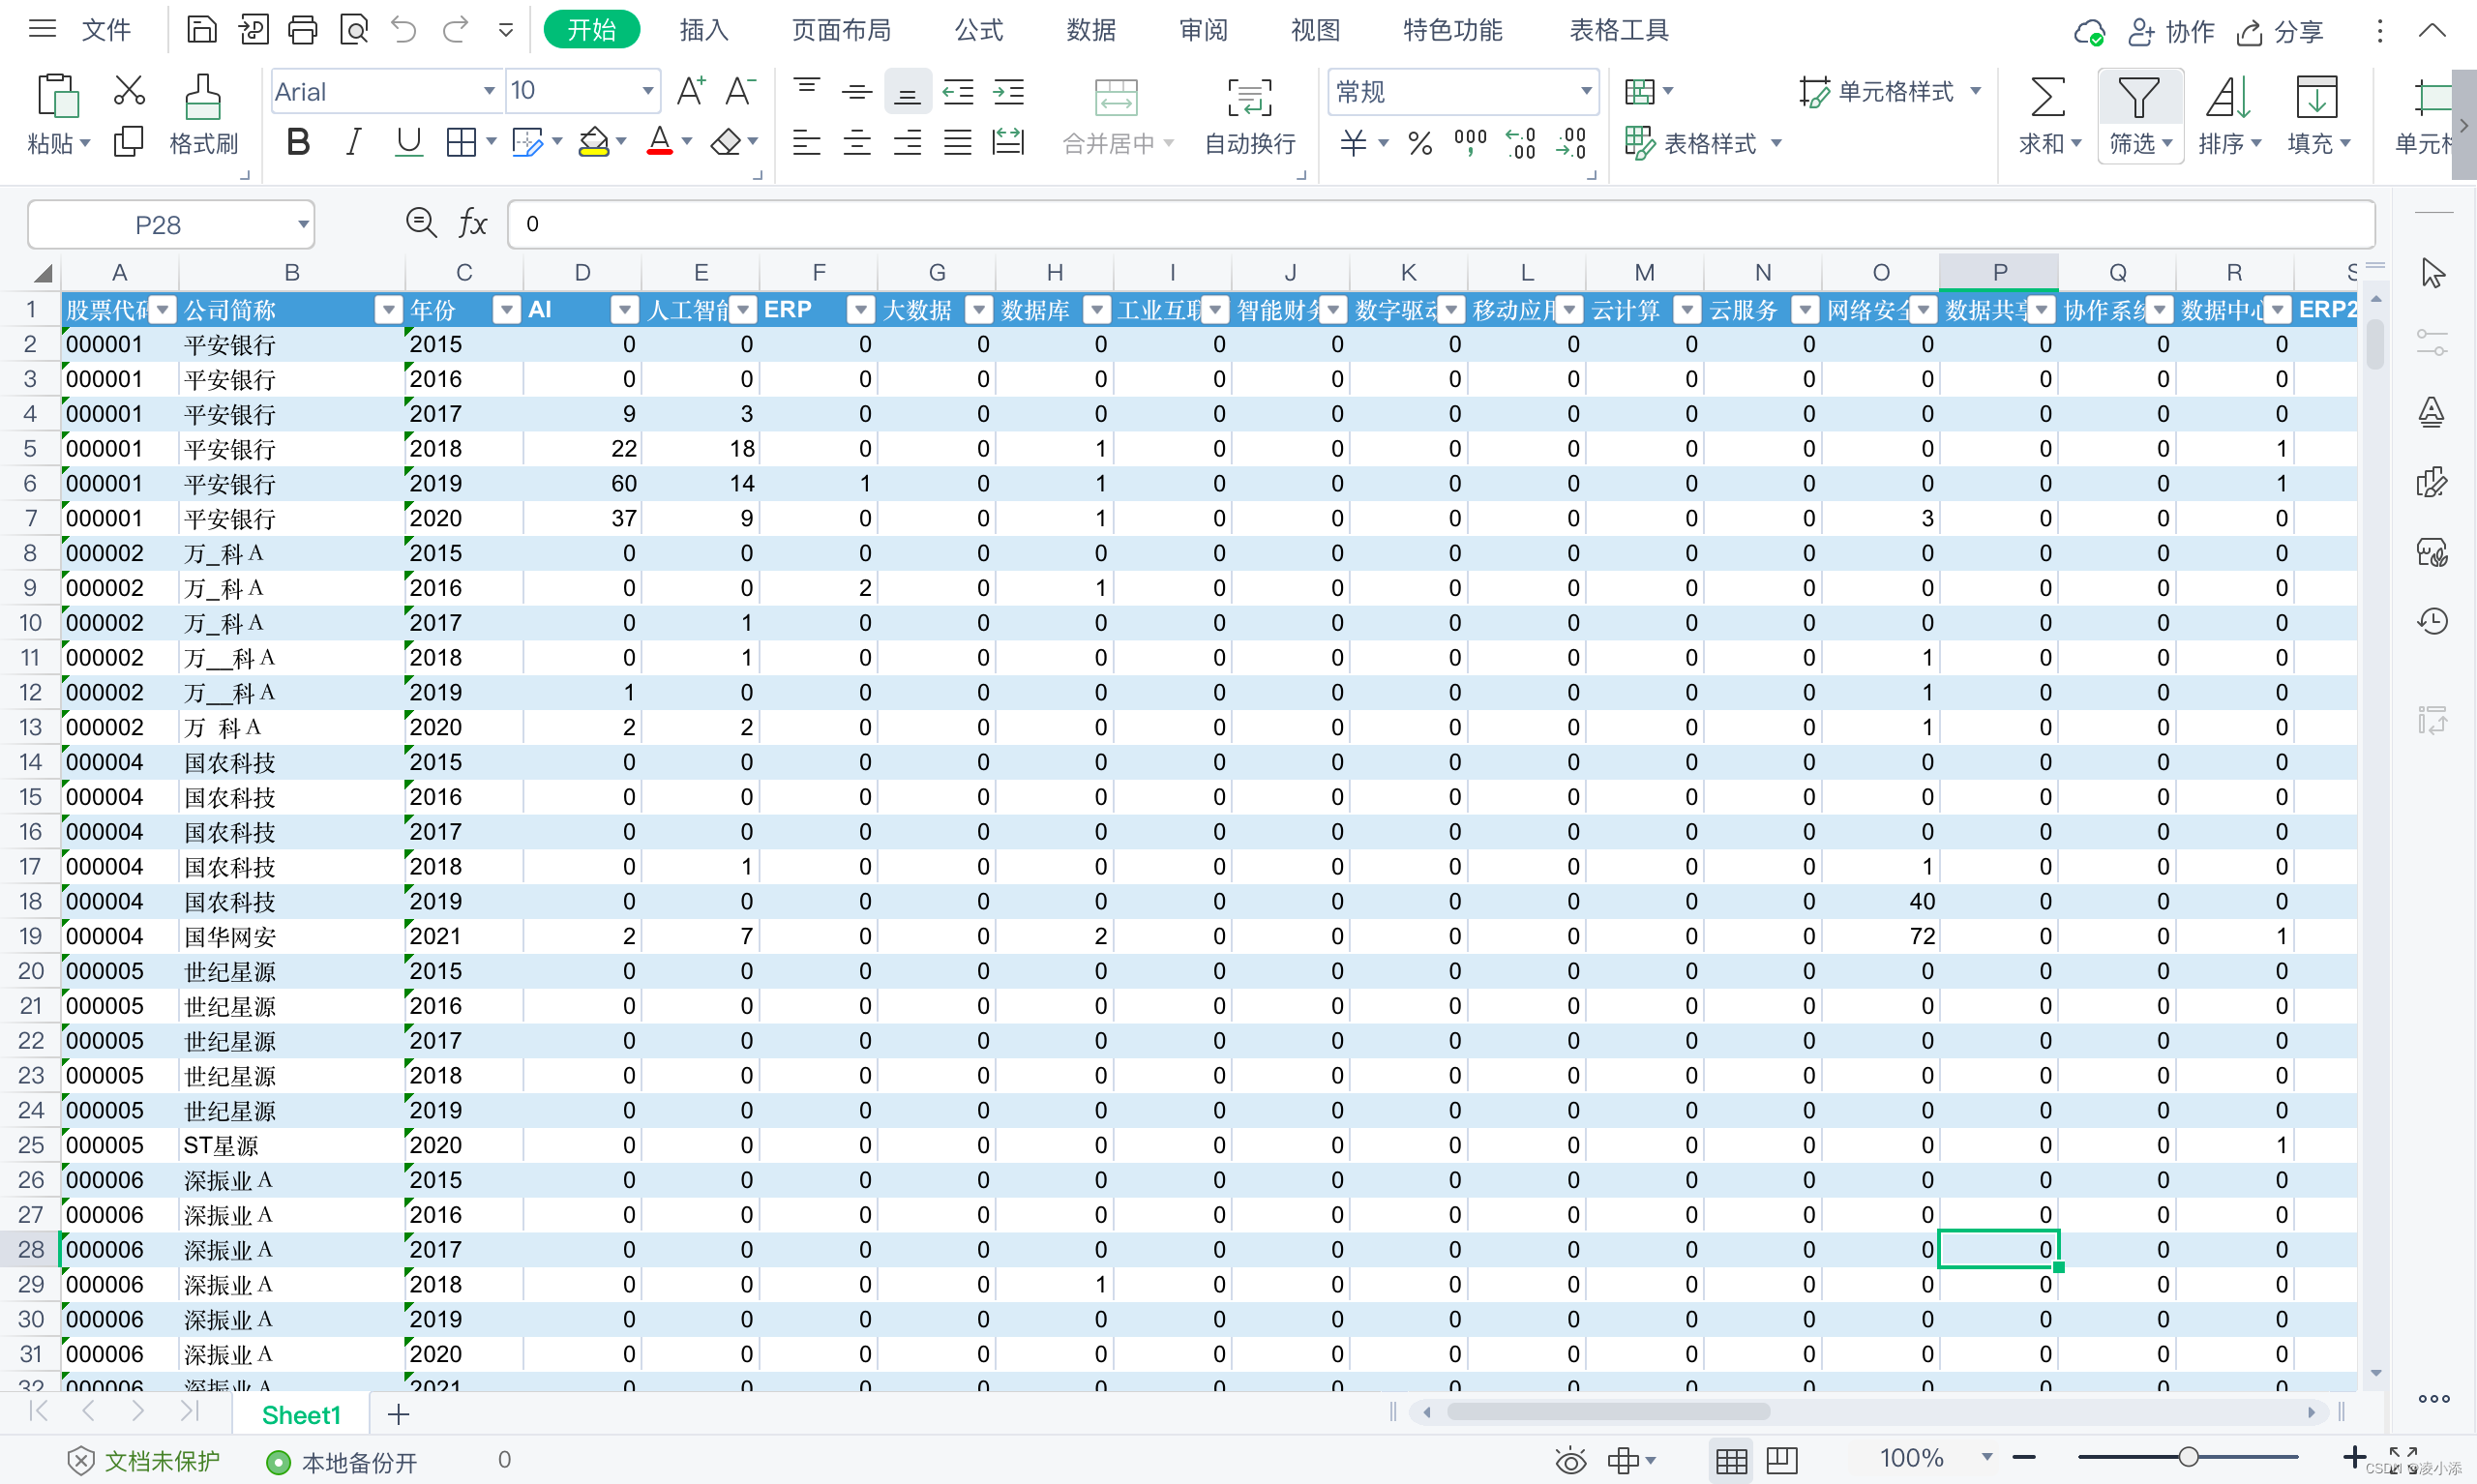This screenshot has height=1484, width=2477.
Task: Click the Format Painter (格式刷) icon
Action: pyautogui.click(x=203, y=98)
